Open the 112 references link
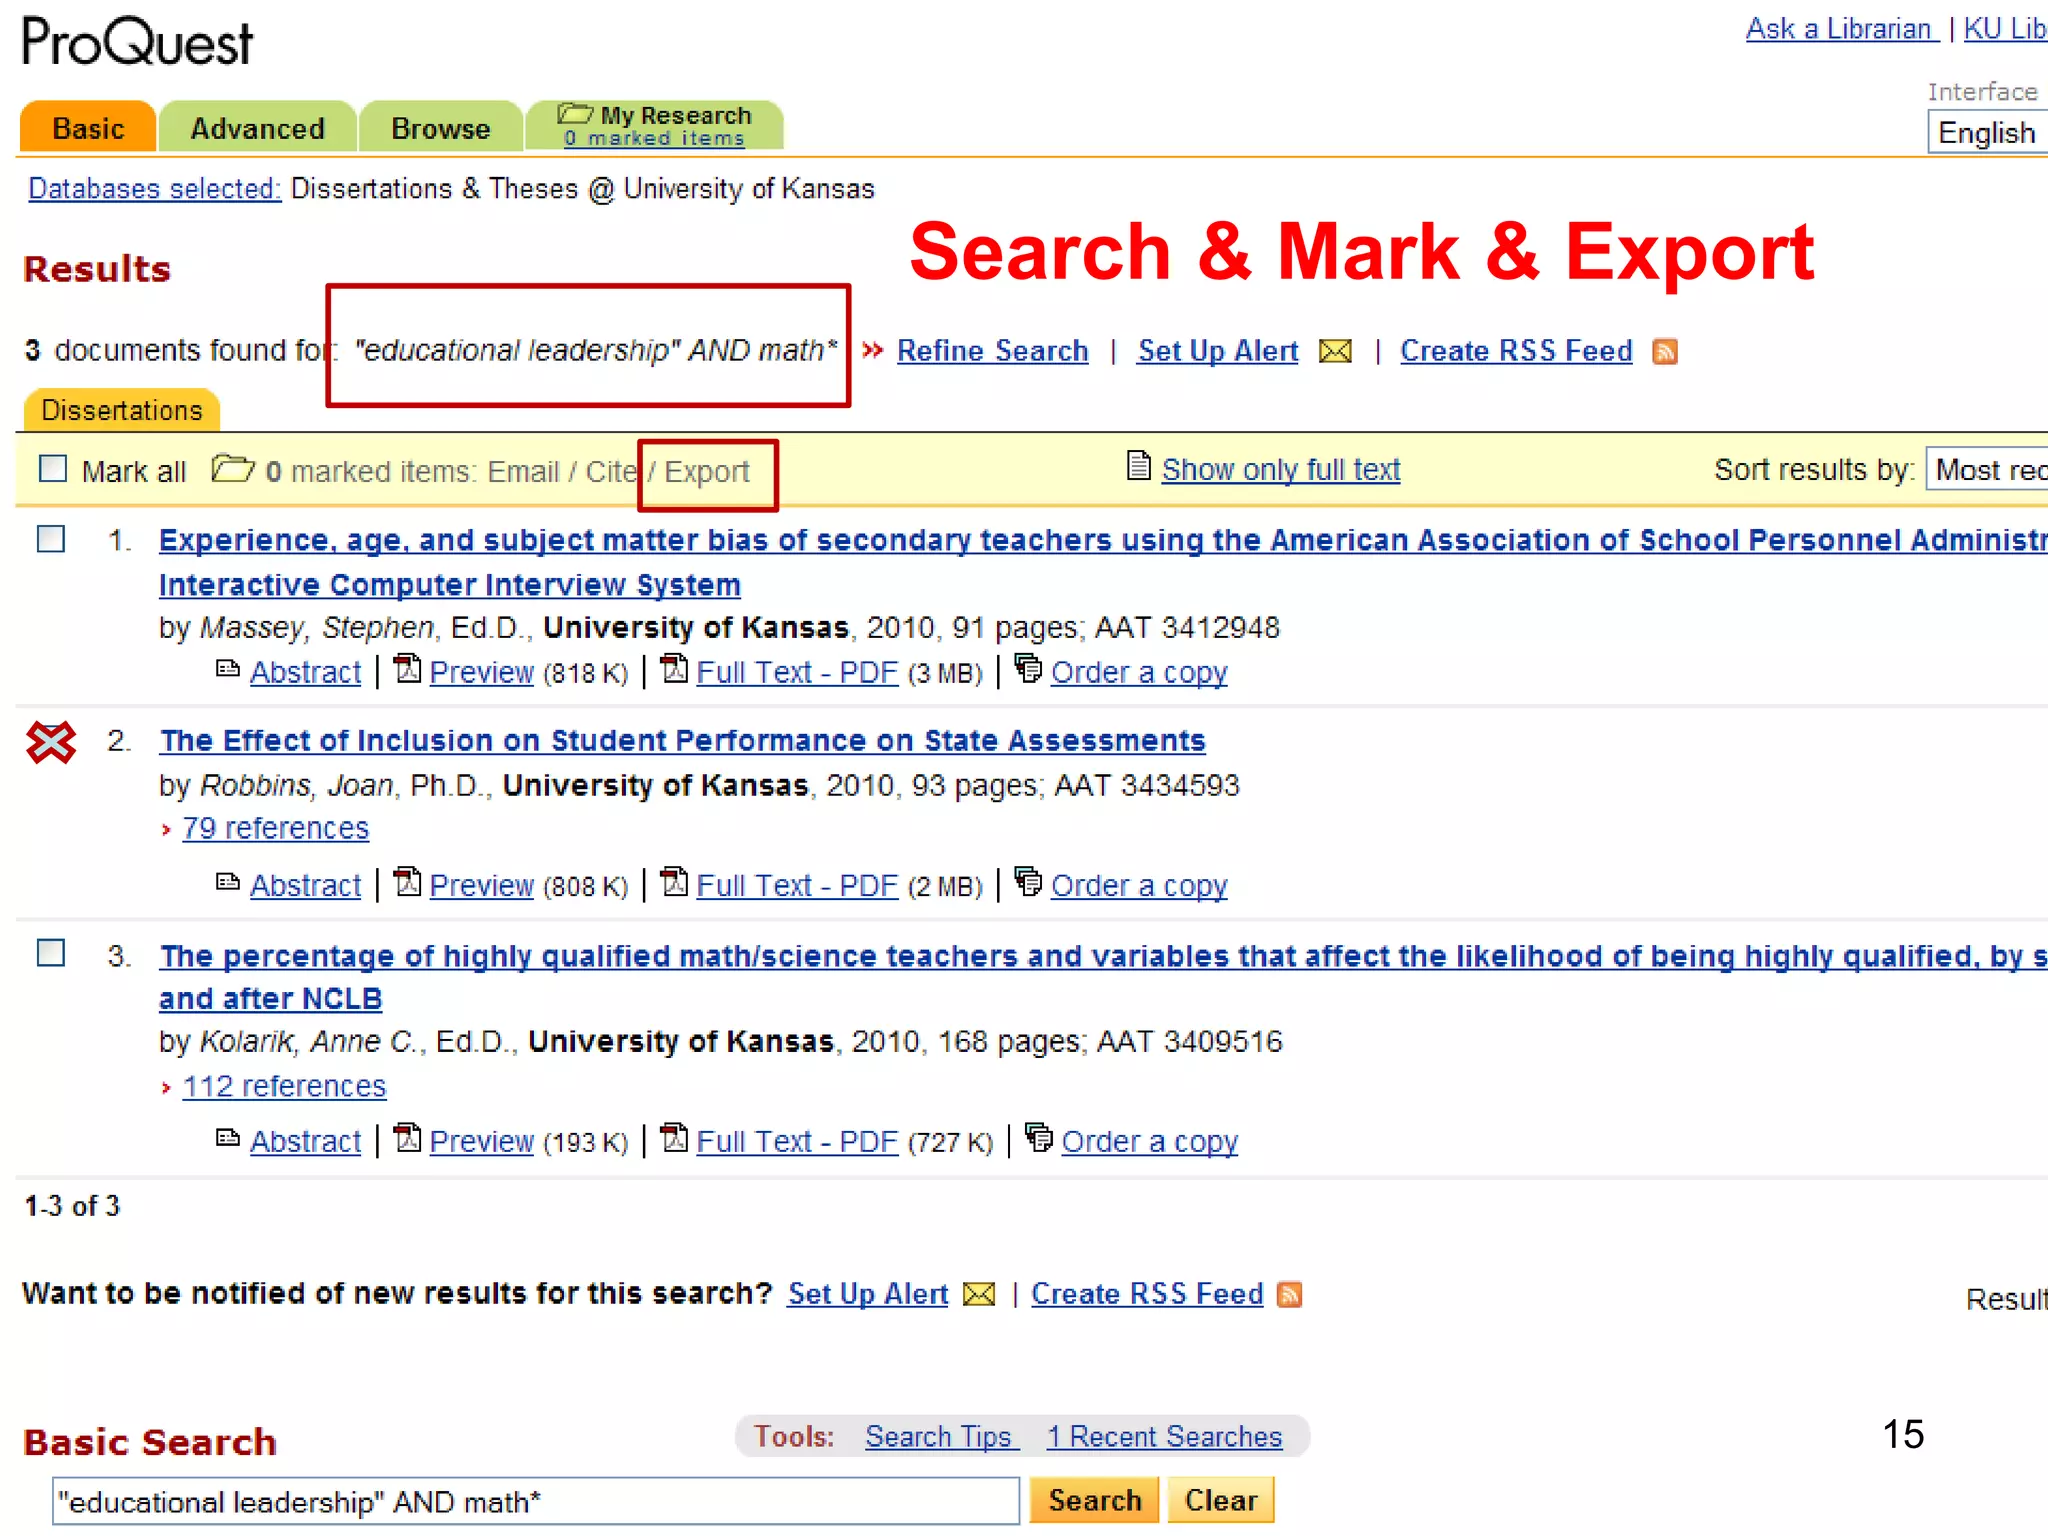This screenshot has width=2048, height=1536. click(284, 1087)
